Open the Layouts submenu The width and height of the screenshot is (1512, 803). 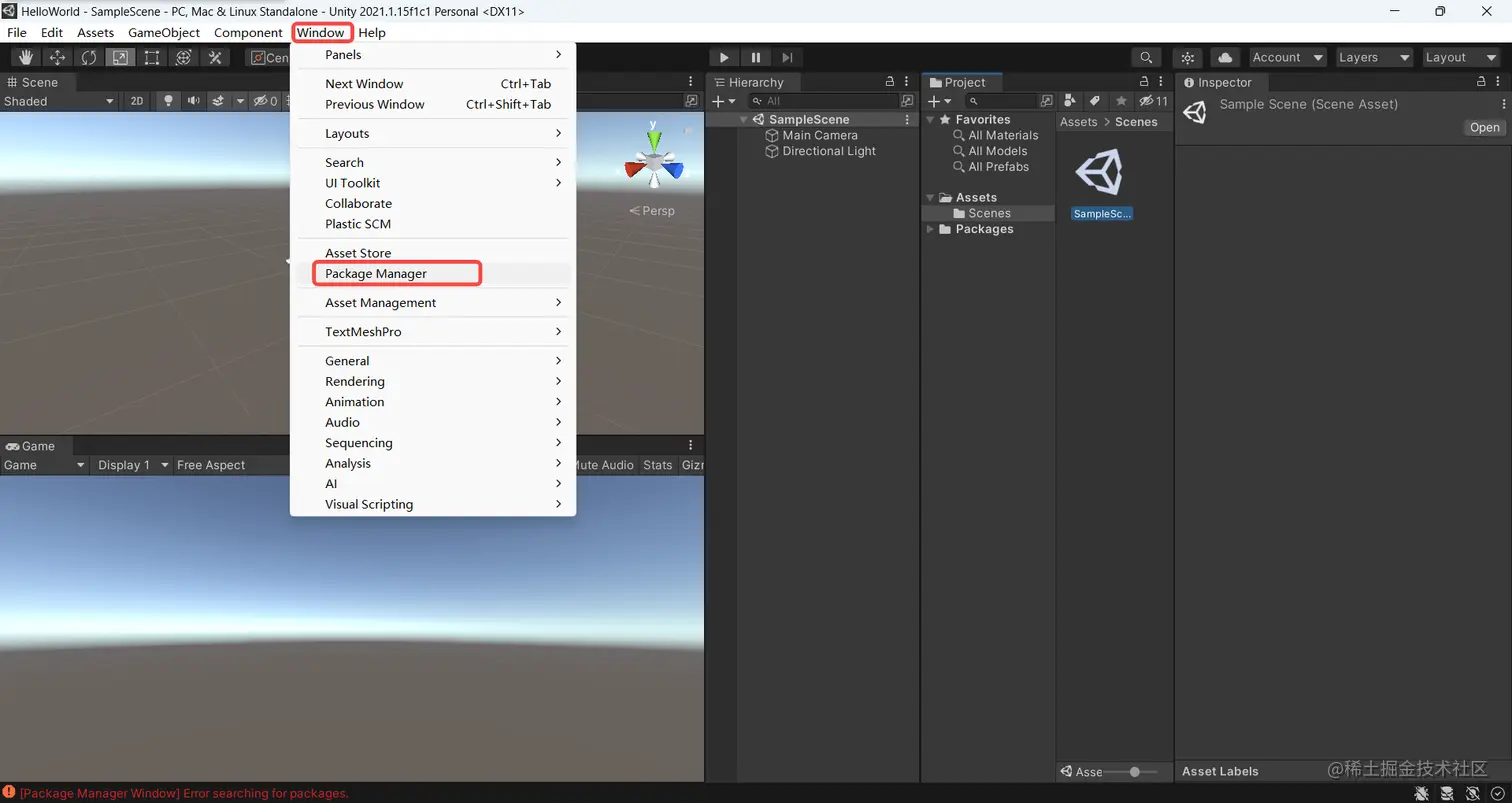(433, 133)
